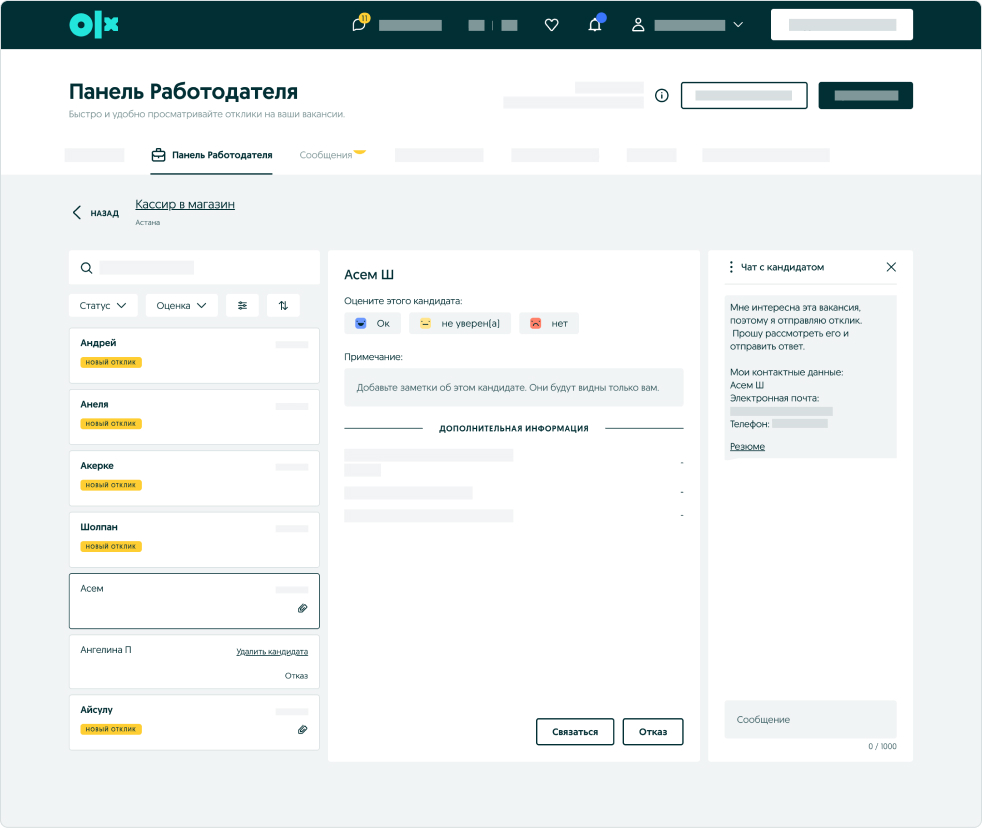This screenshot has height=828, width=982.
Task: Click the OLX logo
Action: click(93, 25)
